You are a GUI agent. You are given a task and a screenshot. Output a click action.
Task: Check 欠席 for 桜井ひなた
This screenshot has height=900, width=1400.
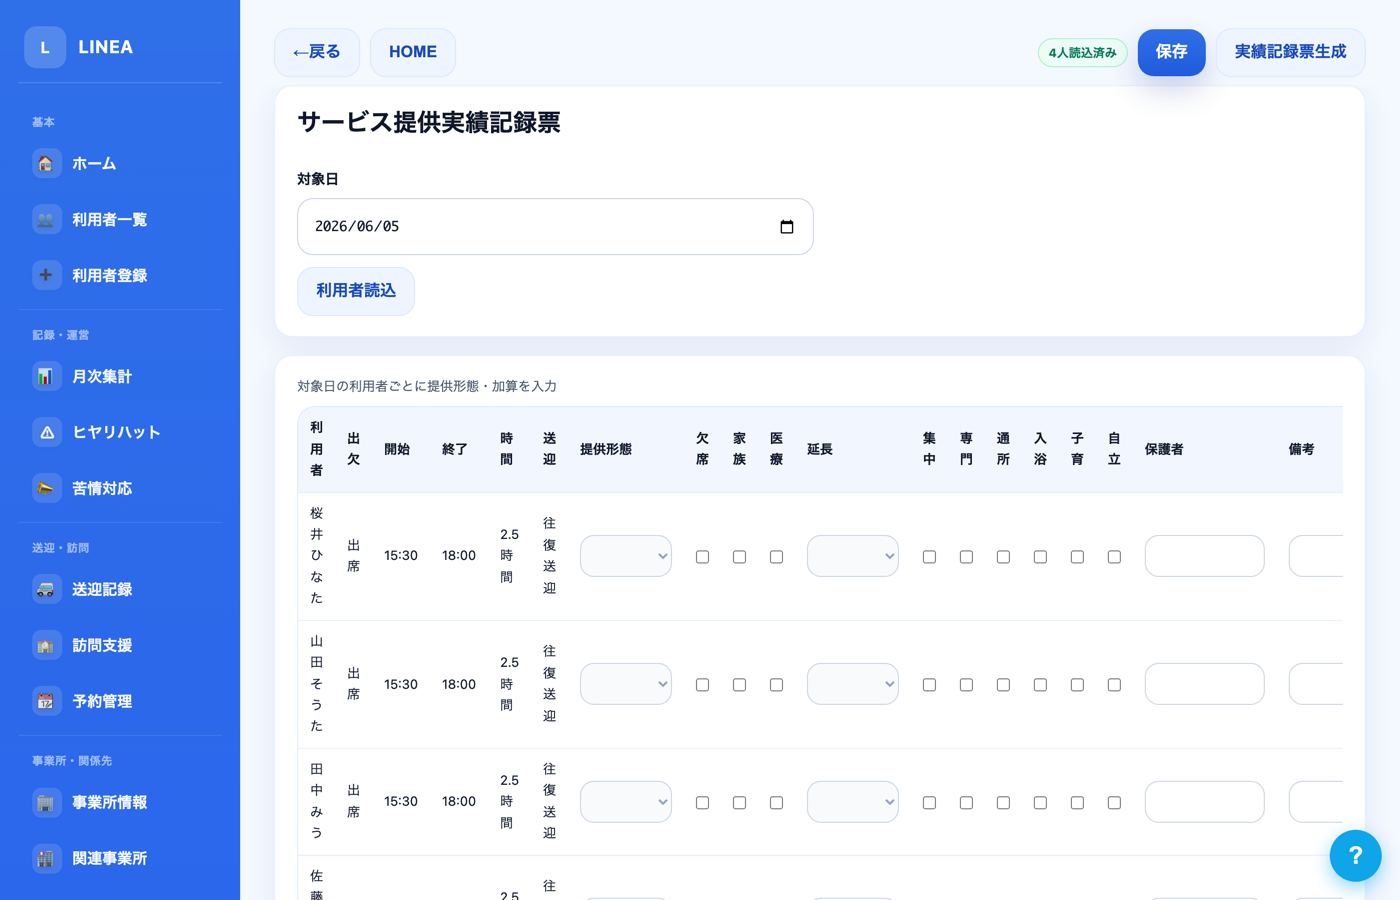click(x=702, y=557)
